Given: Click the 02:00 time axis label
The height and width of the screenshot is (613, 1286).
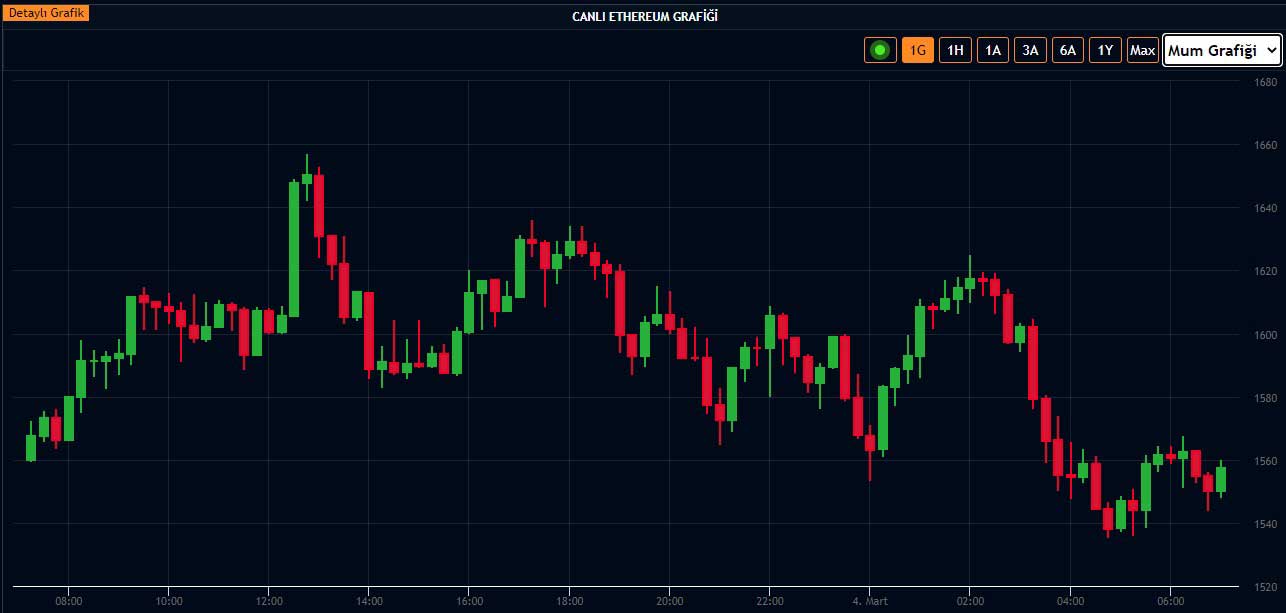Looking at the screenshot, I should tap(970, 601).
